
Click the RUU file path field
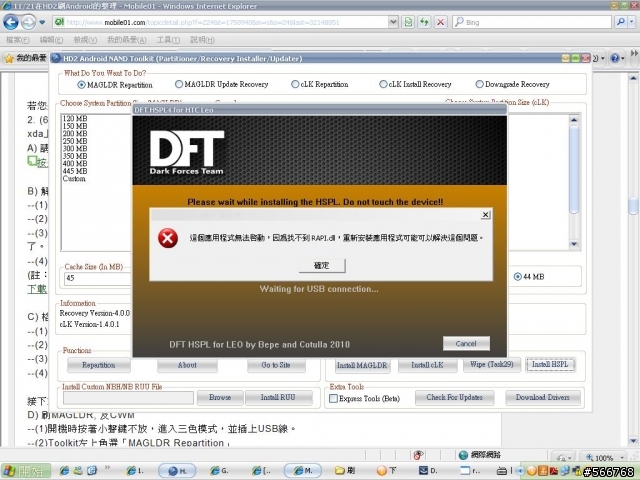(x=128, y=398)
